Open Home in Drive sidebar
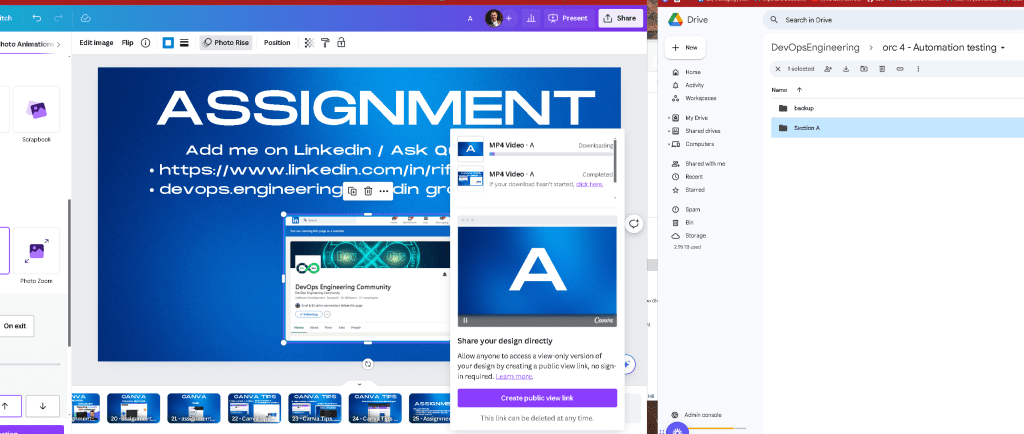The width and height of the screenshot is (1024, 434). pos(692,72)
